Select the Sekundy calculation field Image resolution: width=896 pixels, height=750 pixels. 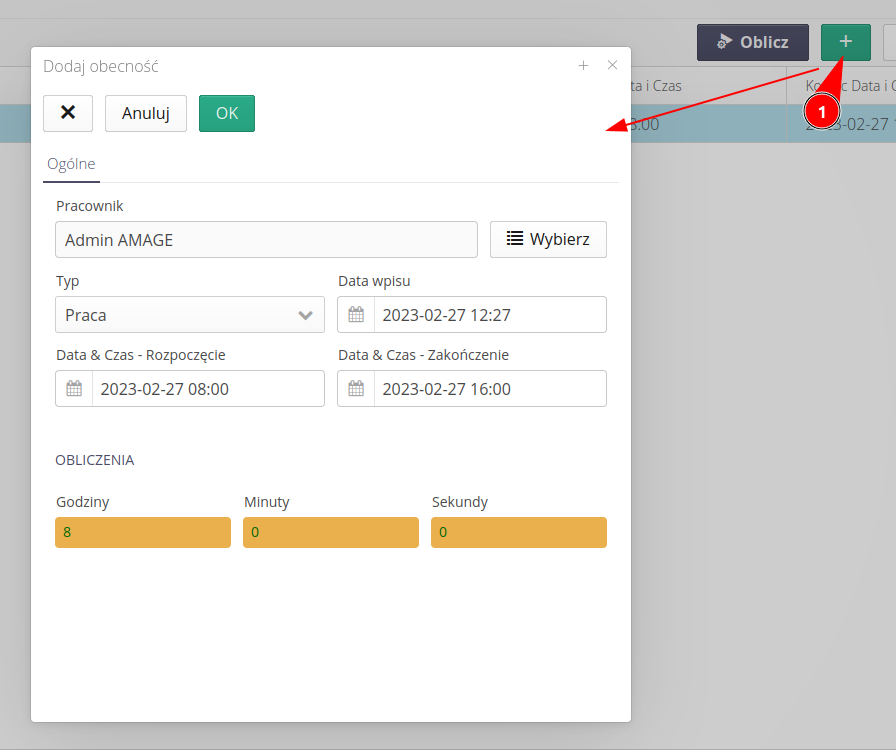(518, 532)
